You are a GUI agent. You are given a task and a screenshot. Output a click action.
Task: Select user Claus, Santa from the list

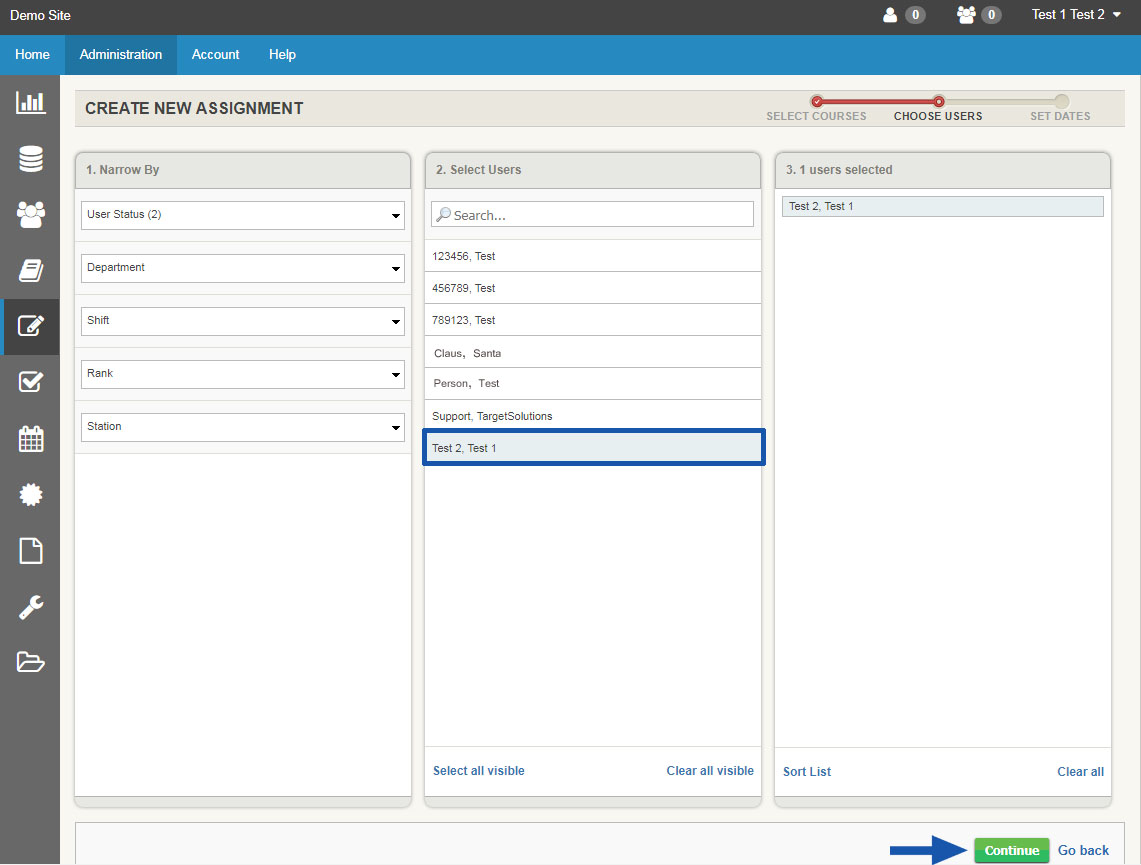(x=592, y=352)
